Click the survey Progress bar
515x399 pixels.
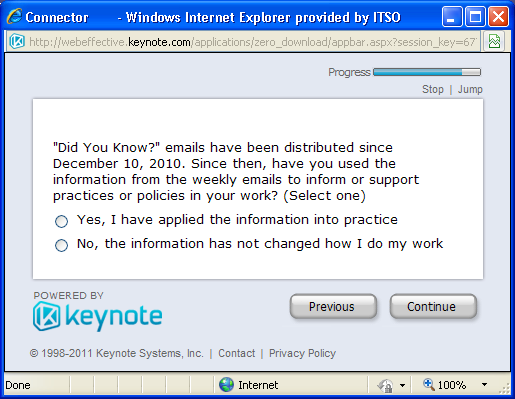[427, 72]
